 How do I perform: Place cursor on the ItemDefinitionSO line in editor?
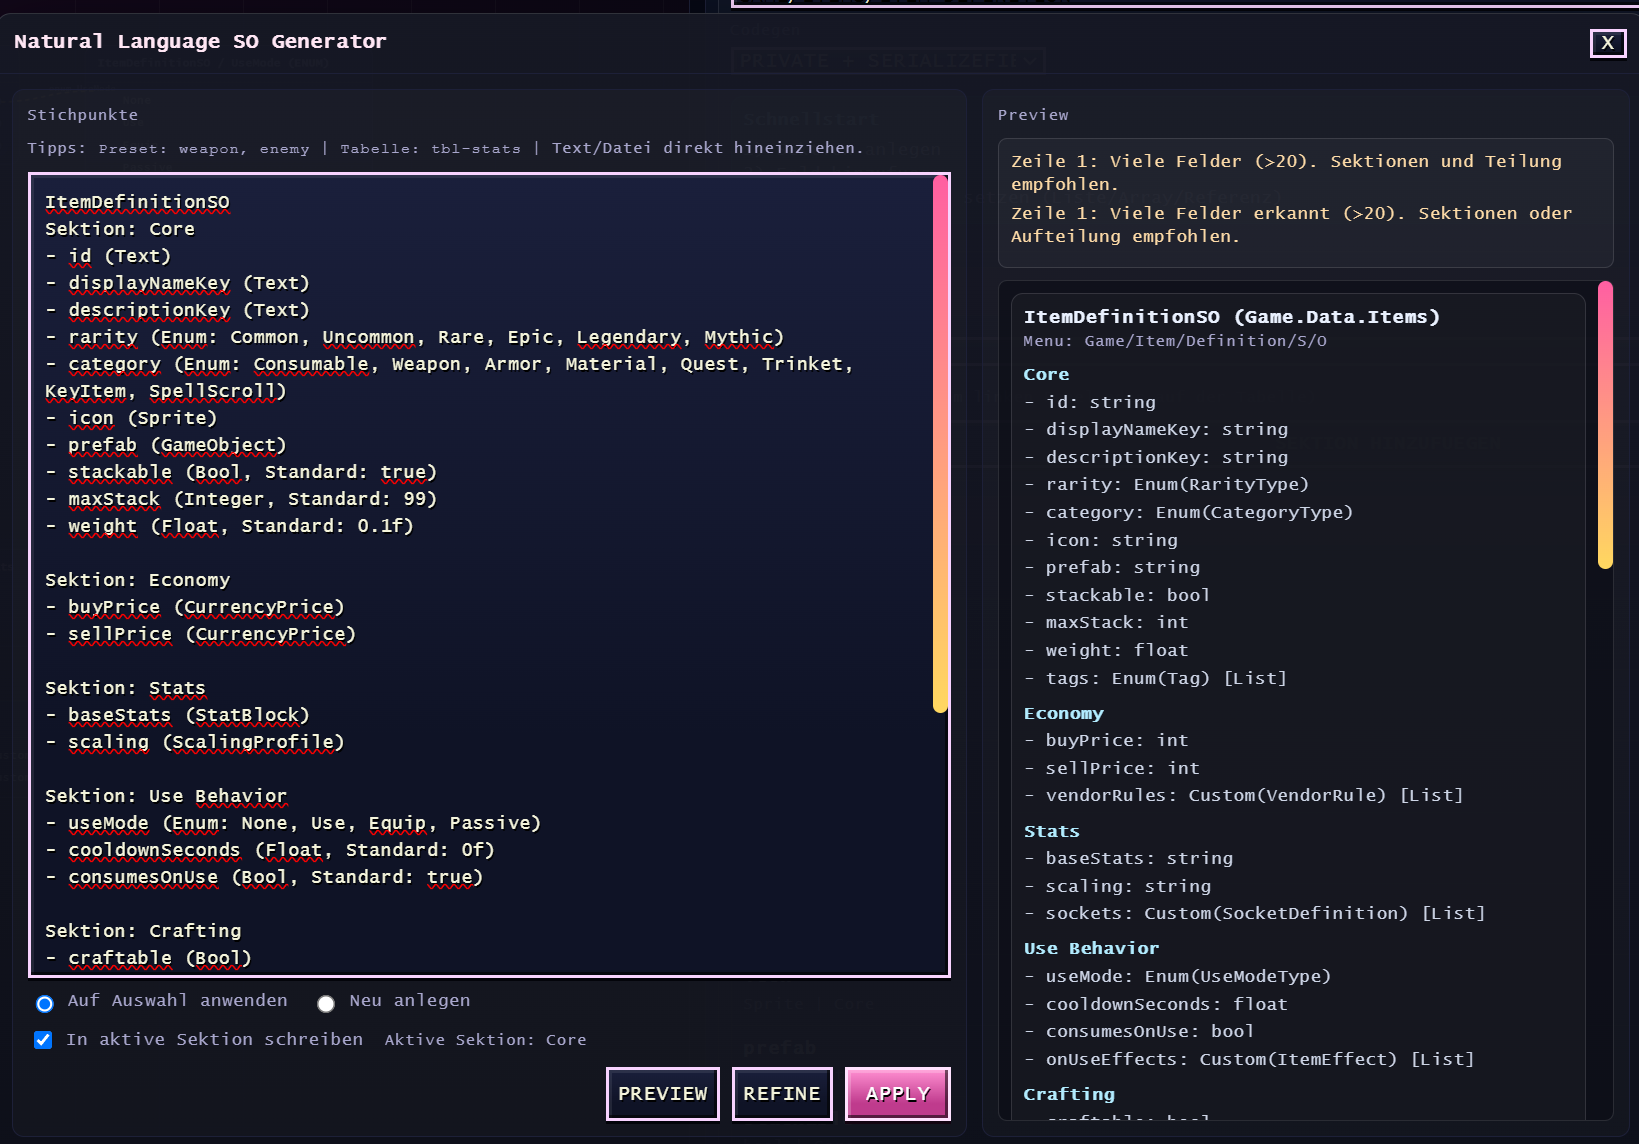pos(137,202)
